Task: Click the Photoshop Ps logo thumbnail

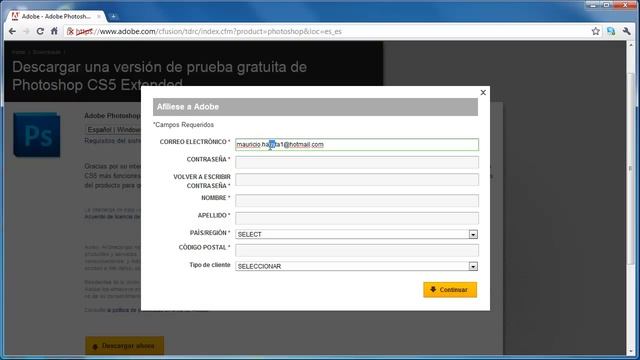Action: pos(37,135)
